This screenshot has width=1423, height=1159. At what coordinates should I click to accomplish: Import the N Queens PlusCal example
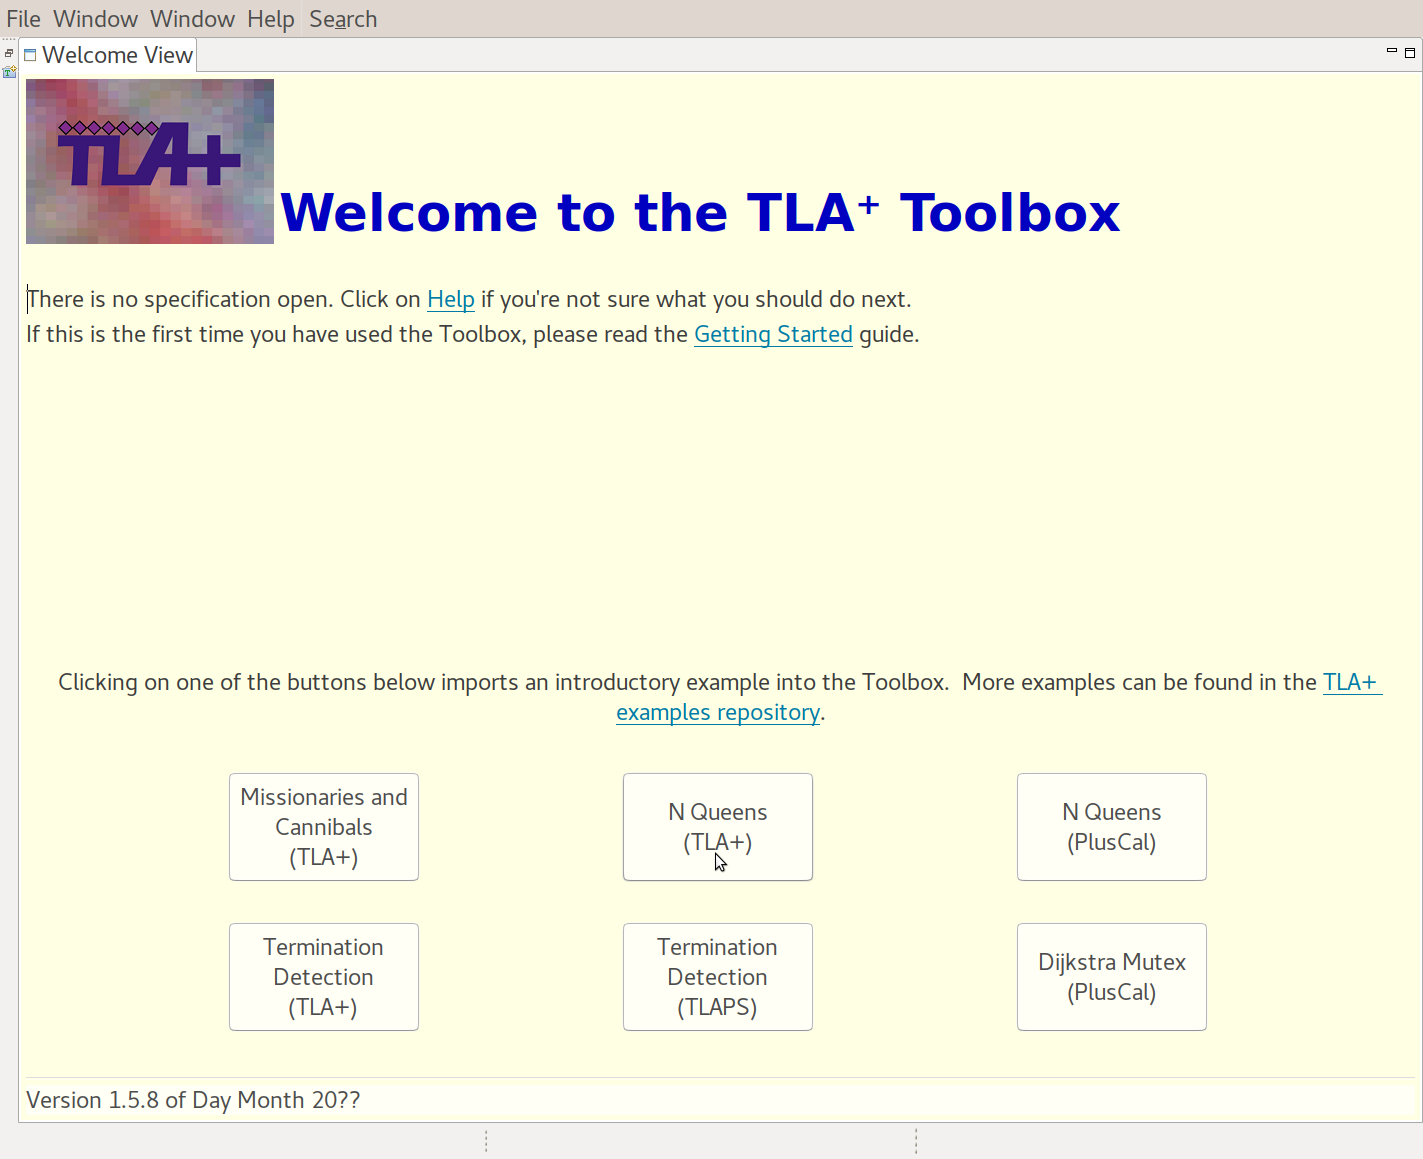[1111, 827]
